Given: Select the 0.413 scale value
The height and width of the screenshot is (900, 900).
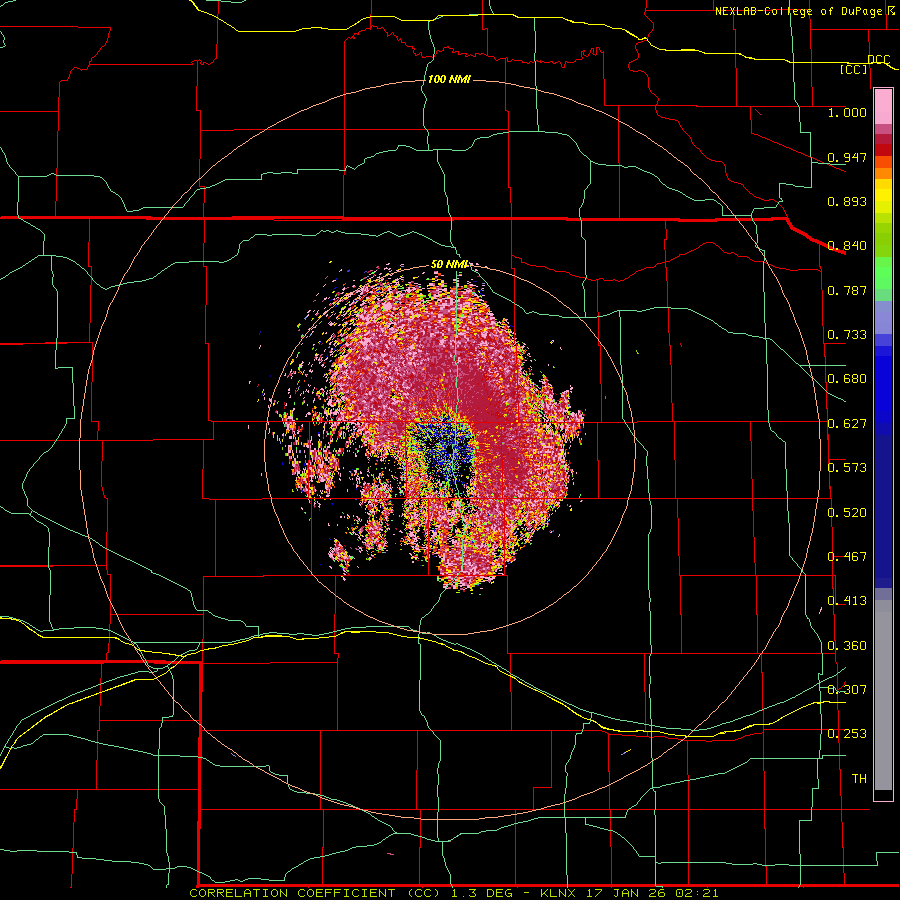Looking at the screenshot, I should (x=847, y=601).
